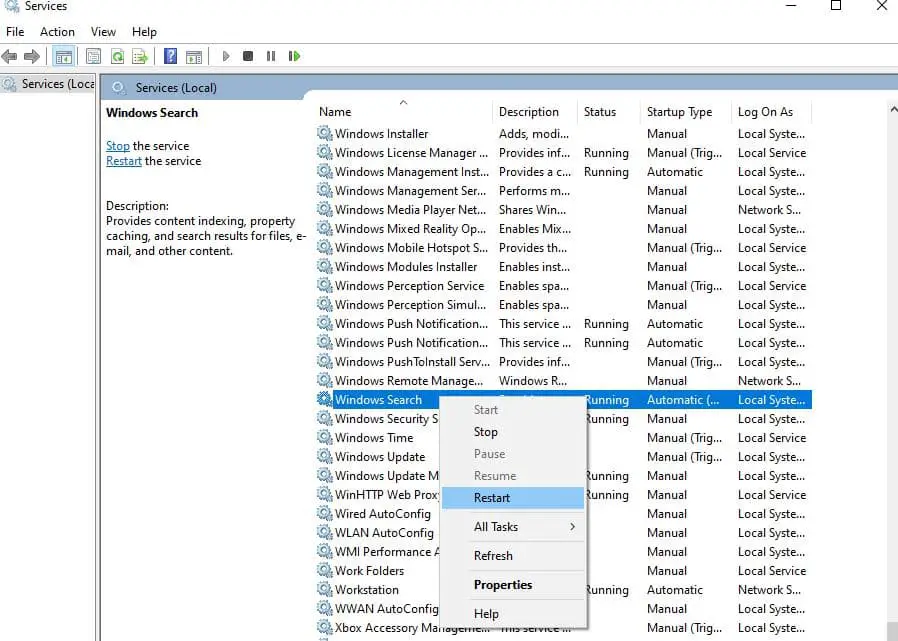Click the Pause Service toolbar icon
This screenshot has width=898, height=641.
click(271, 56)
